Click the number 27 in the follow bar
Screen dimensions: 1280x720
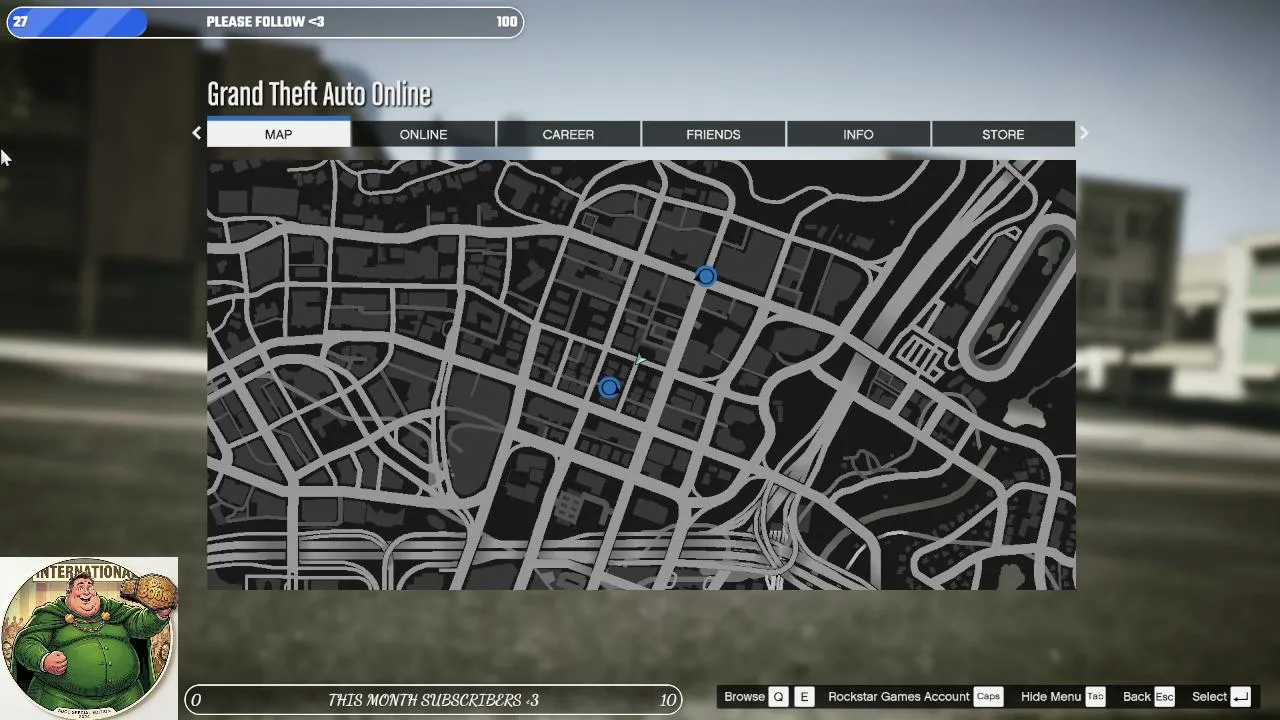pos(20,22)
